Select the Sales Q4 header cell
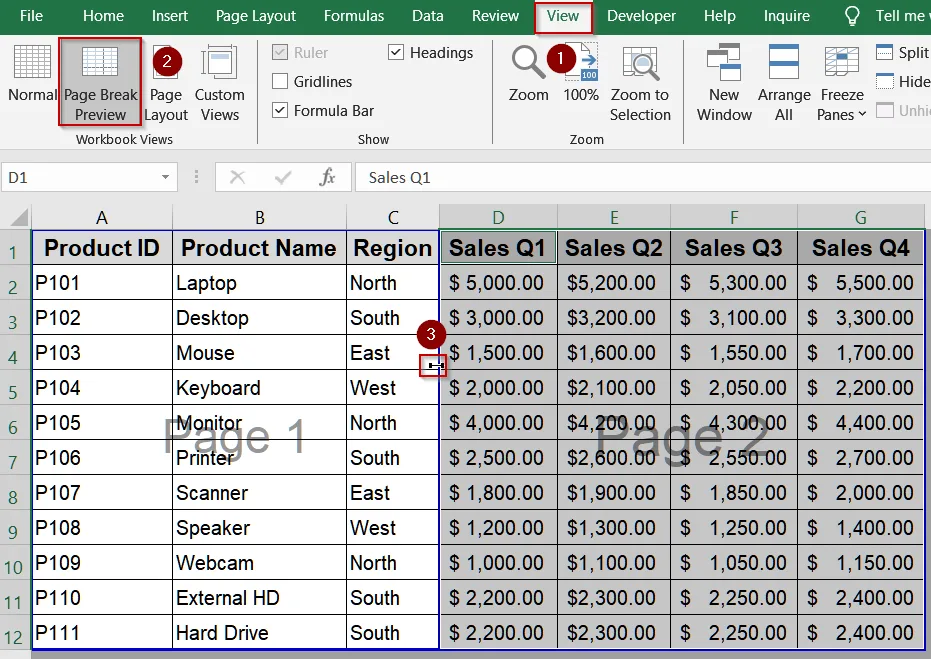 tap(860, 248)
